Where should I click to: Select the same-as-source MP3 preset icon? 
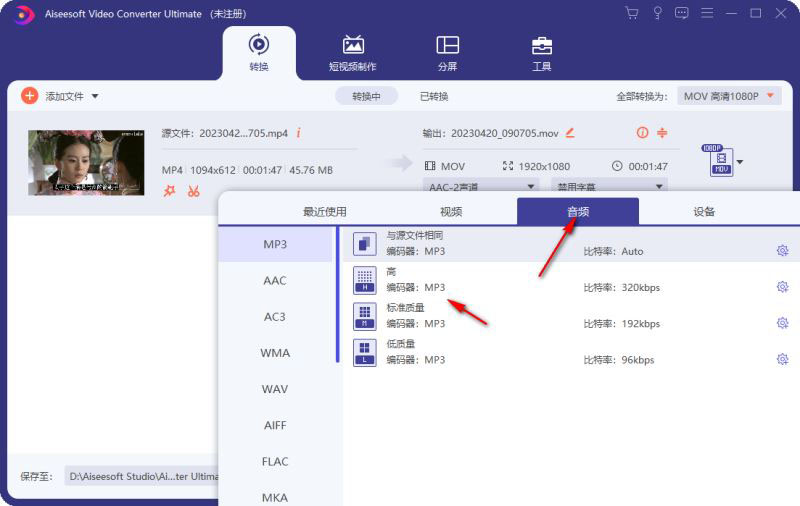(364, 244)
